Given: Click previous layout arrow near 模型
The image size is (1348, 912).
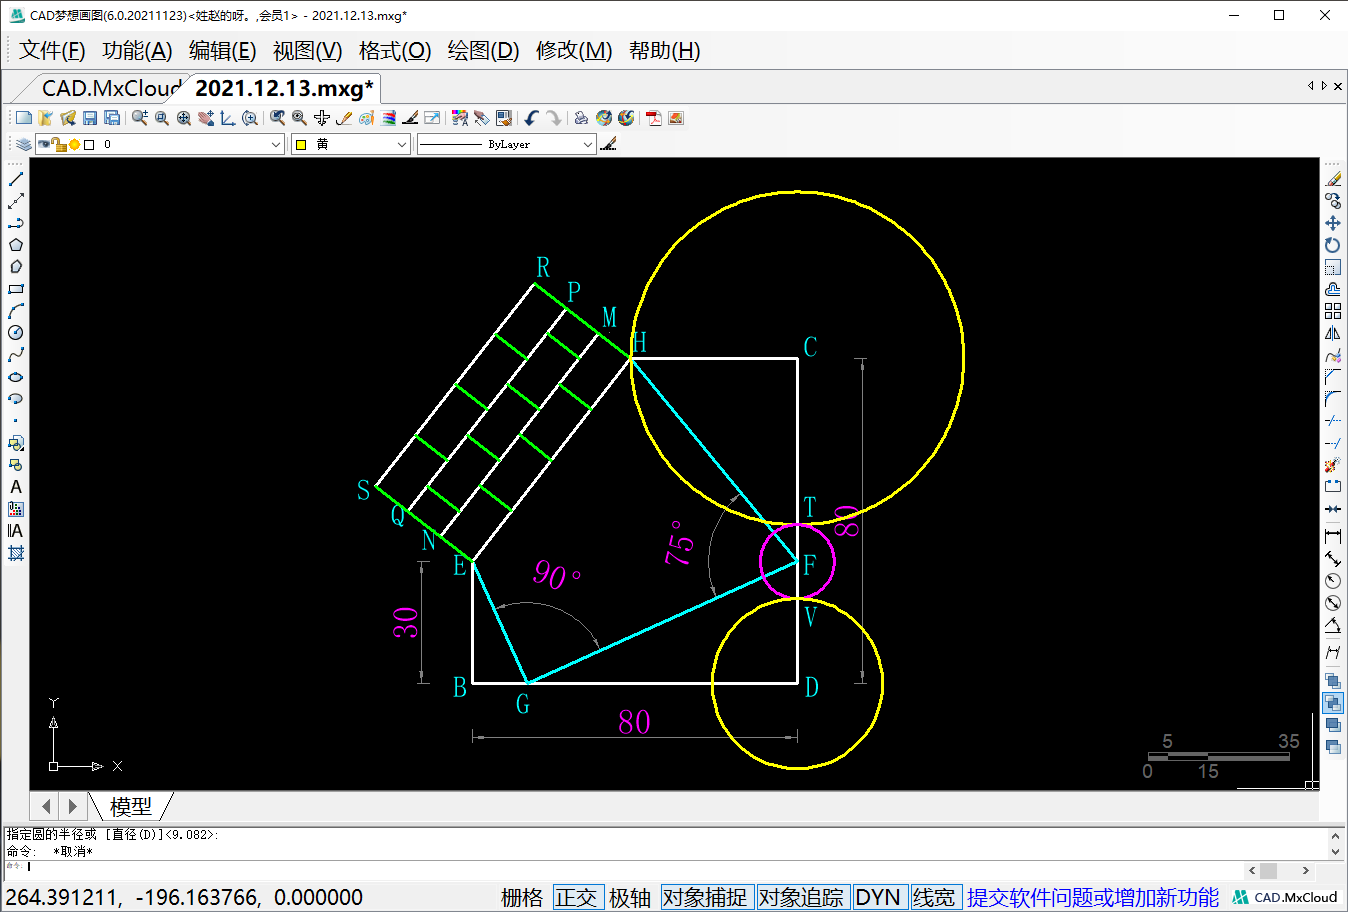Looking at the screenshot, I should [x=46, y=805].
